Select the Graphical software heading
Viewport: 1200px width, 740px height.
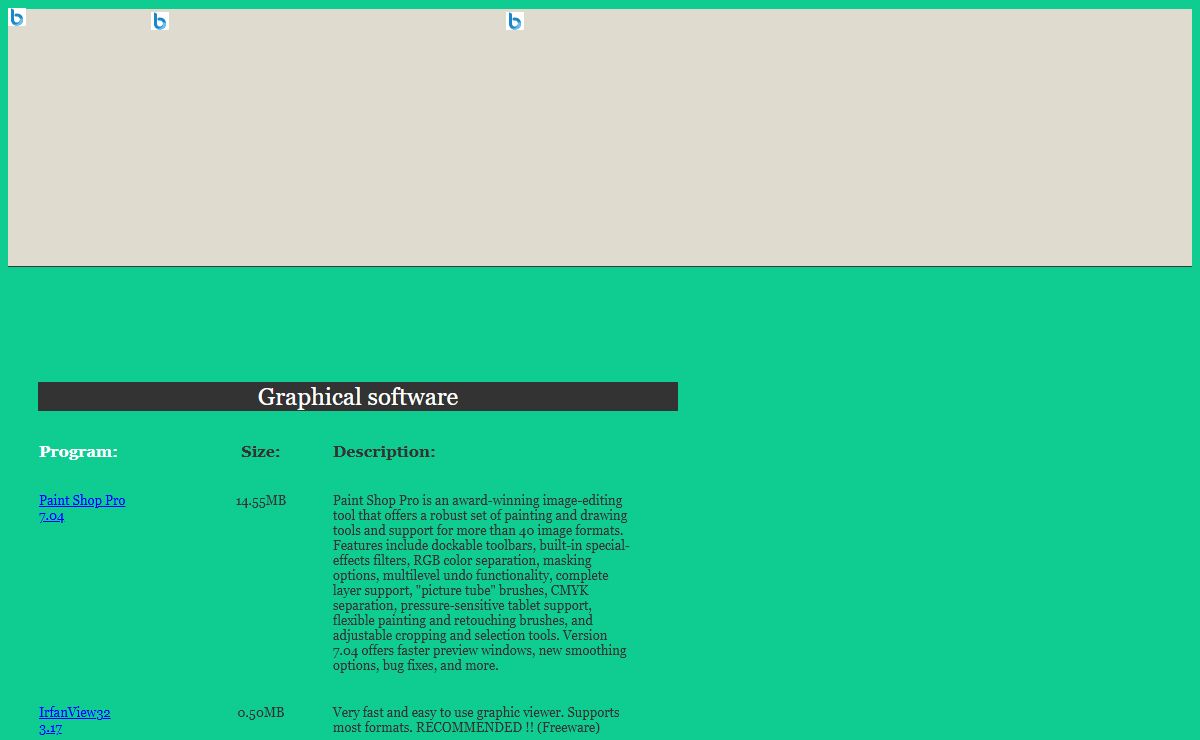pos(358,397)
